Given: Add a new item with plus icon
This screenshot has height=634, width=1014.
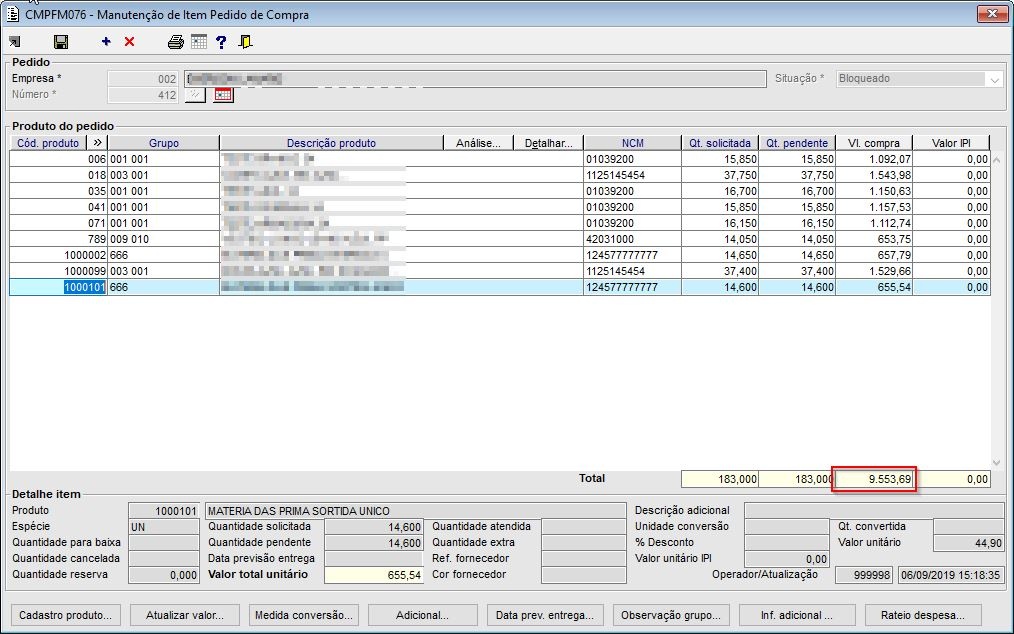Looking at the screenshot, I should [107, 42].
